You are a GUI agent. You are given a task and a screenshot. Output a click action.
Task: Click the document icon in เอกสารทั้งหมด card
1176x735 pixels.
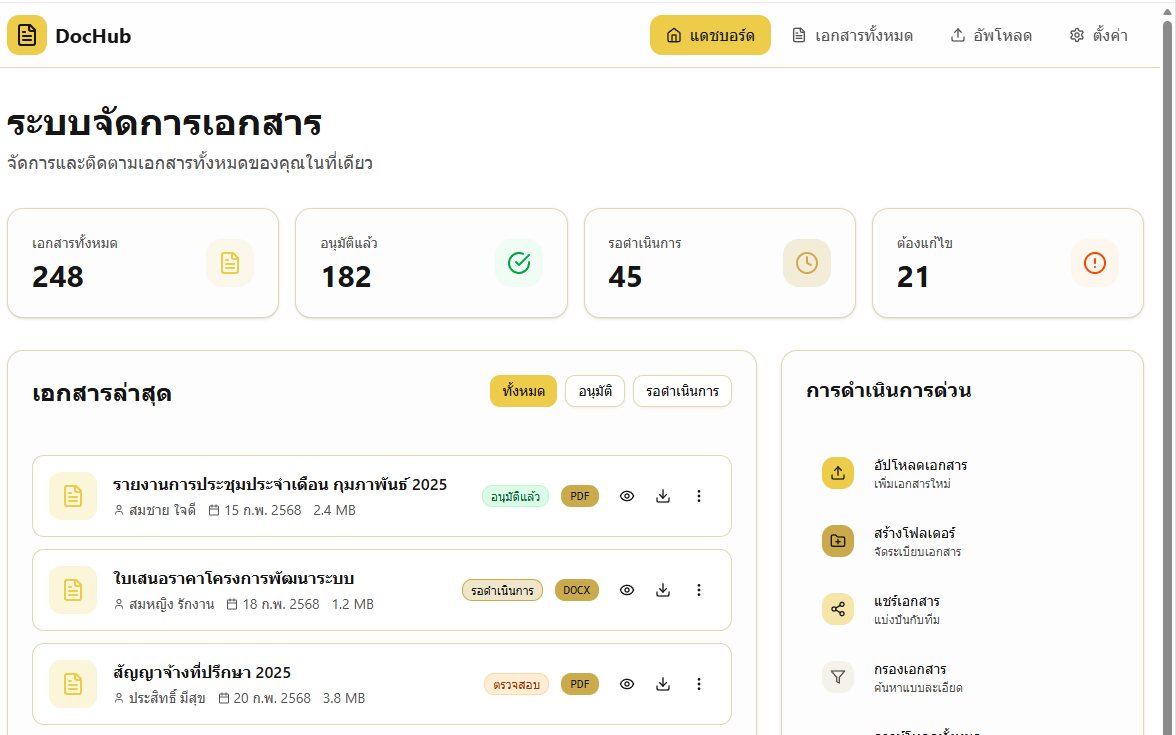(x=230, y=263)
